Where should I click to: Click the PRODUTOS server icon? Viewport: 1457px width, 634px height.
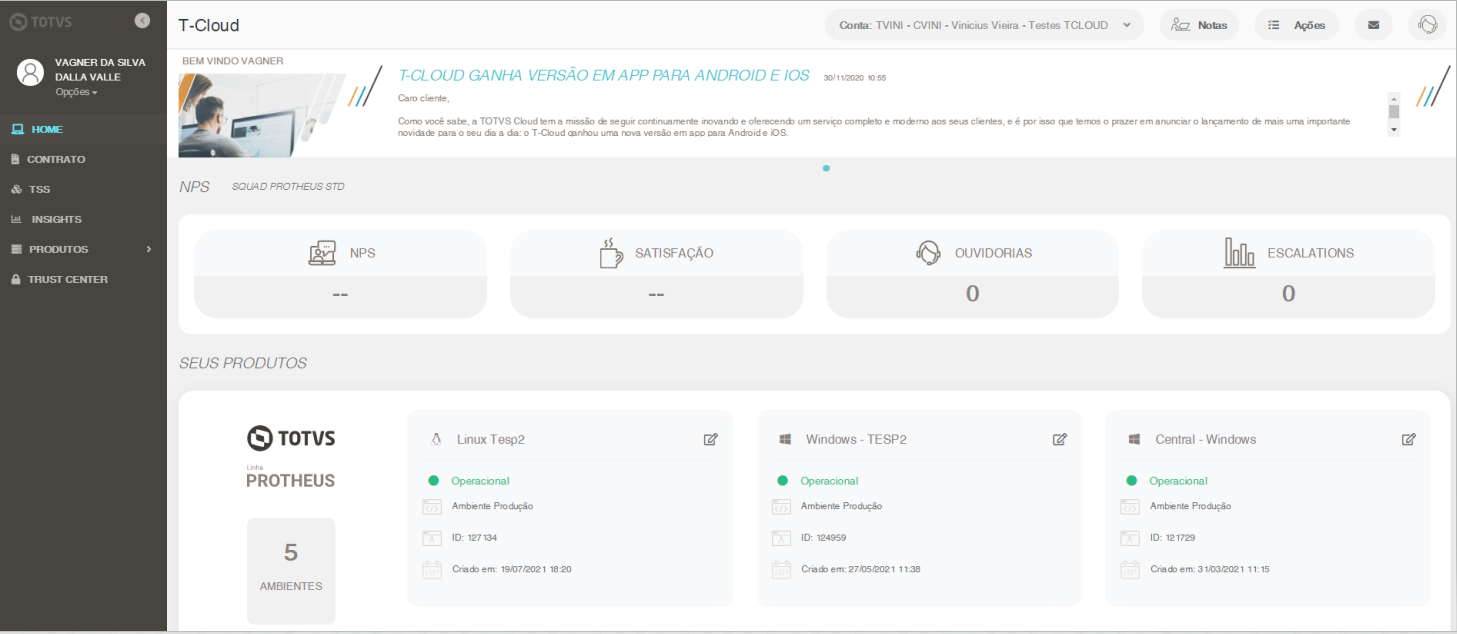pos(16,249)
